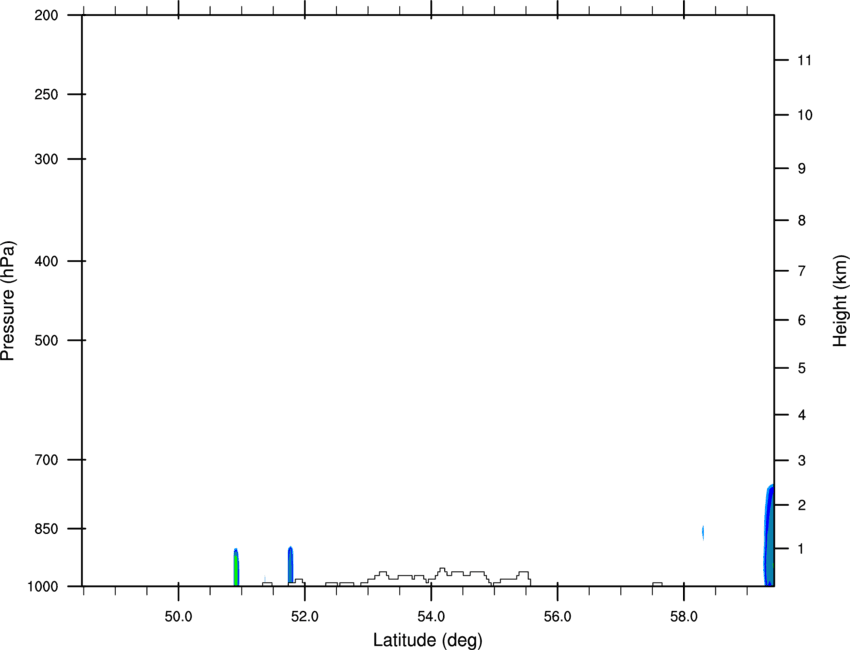Click the 58.0 latitude tick label
The height and width of the screenshot is (650, 850).
click(684, 617)
